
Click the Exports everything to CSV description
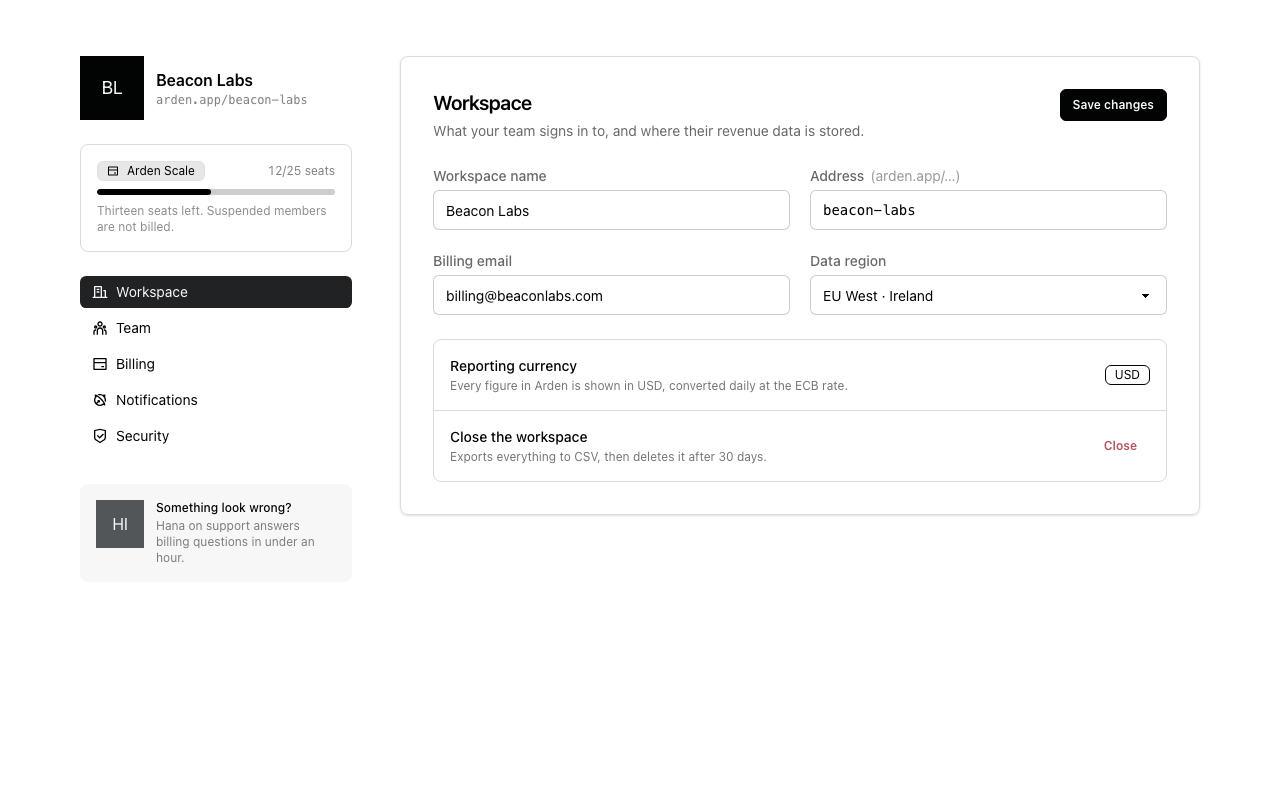(x=608, y=457)
